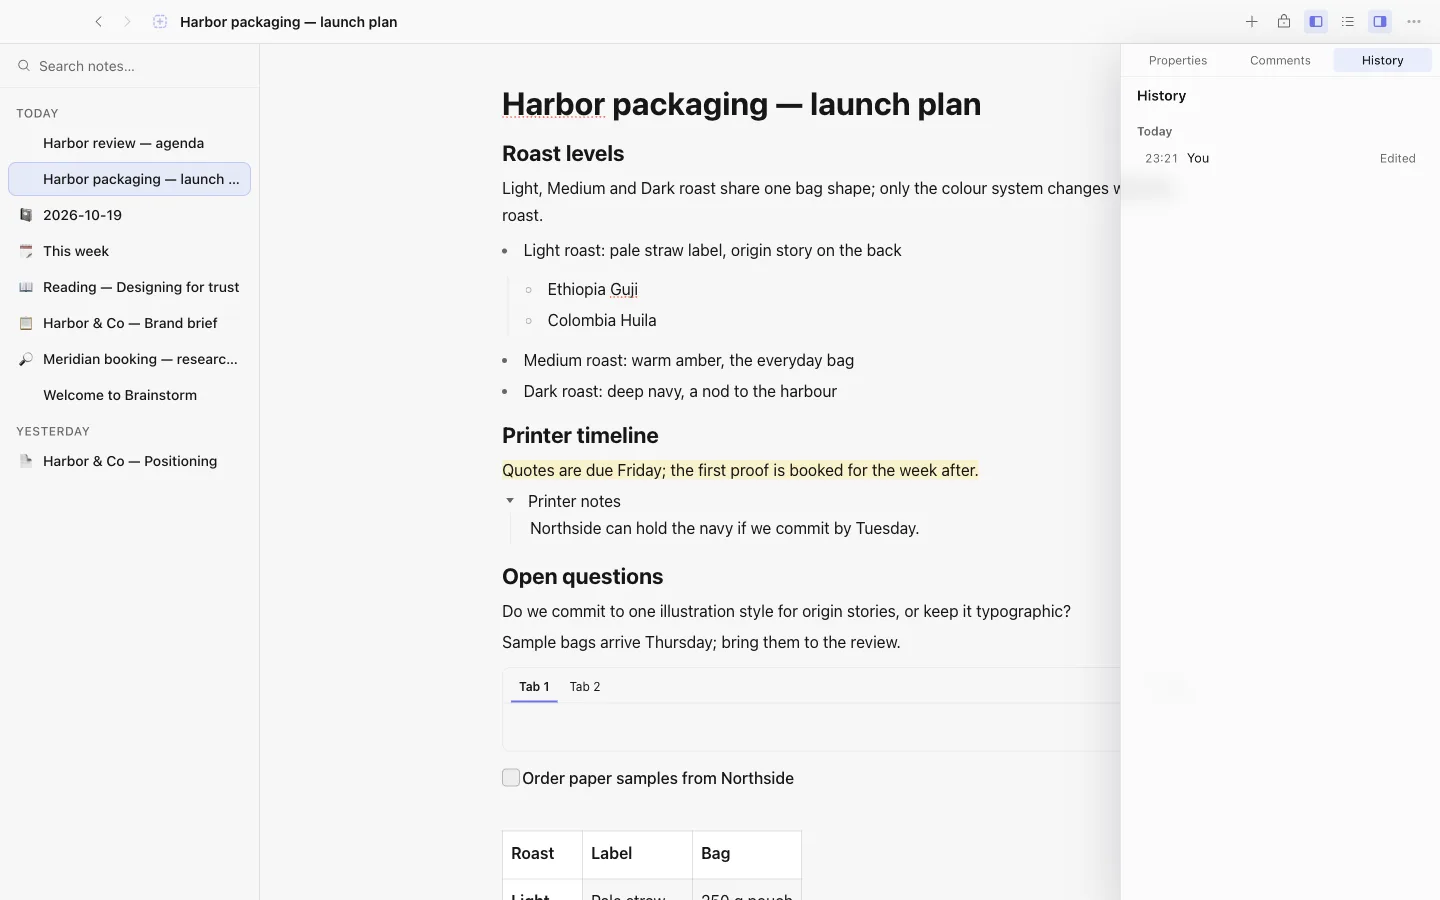Click the Search notes input field
The width and height of the screenshot is (1440, 900).
click(130, 66)
